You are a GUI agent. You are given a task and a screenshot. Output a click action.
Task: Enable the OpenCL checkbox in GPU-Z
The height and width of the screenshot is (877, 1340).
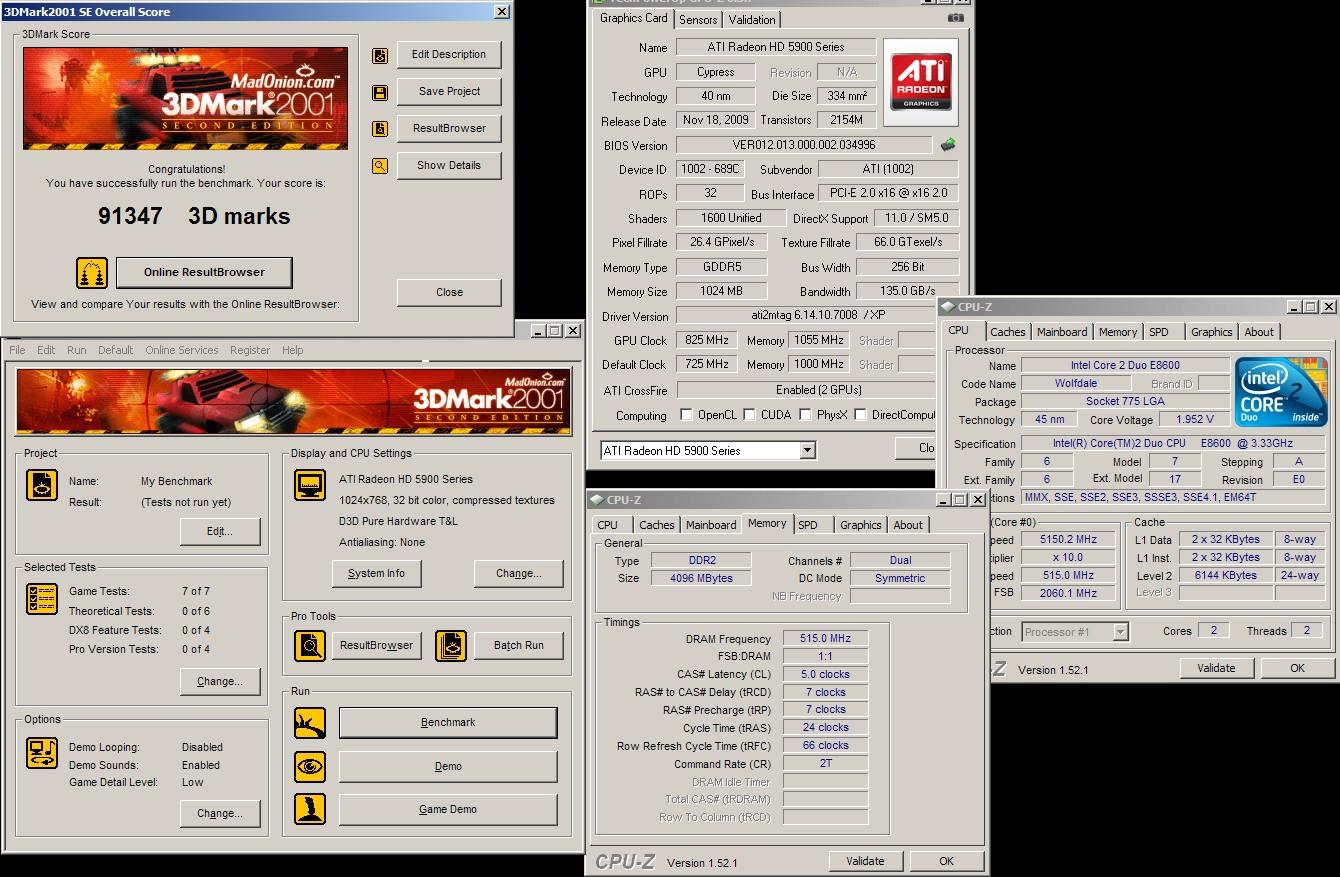pos(686,415)
